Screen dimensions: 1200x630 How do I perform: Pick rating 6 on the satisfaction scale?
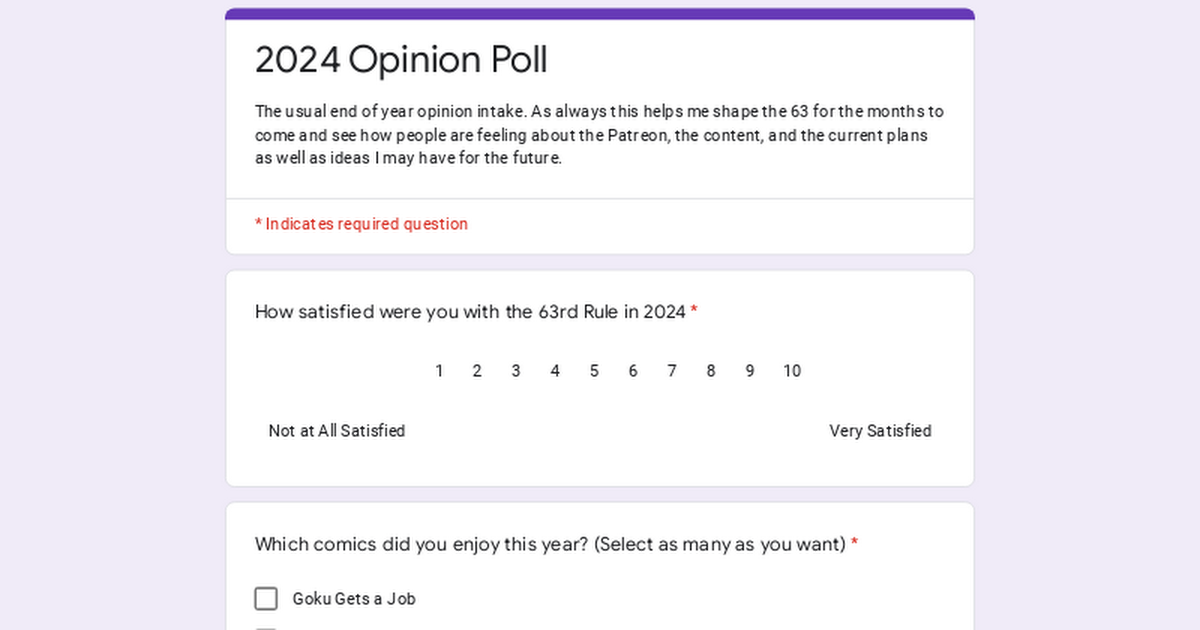pyautogui.click(x=633, y=371)
